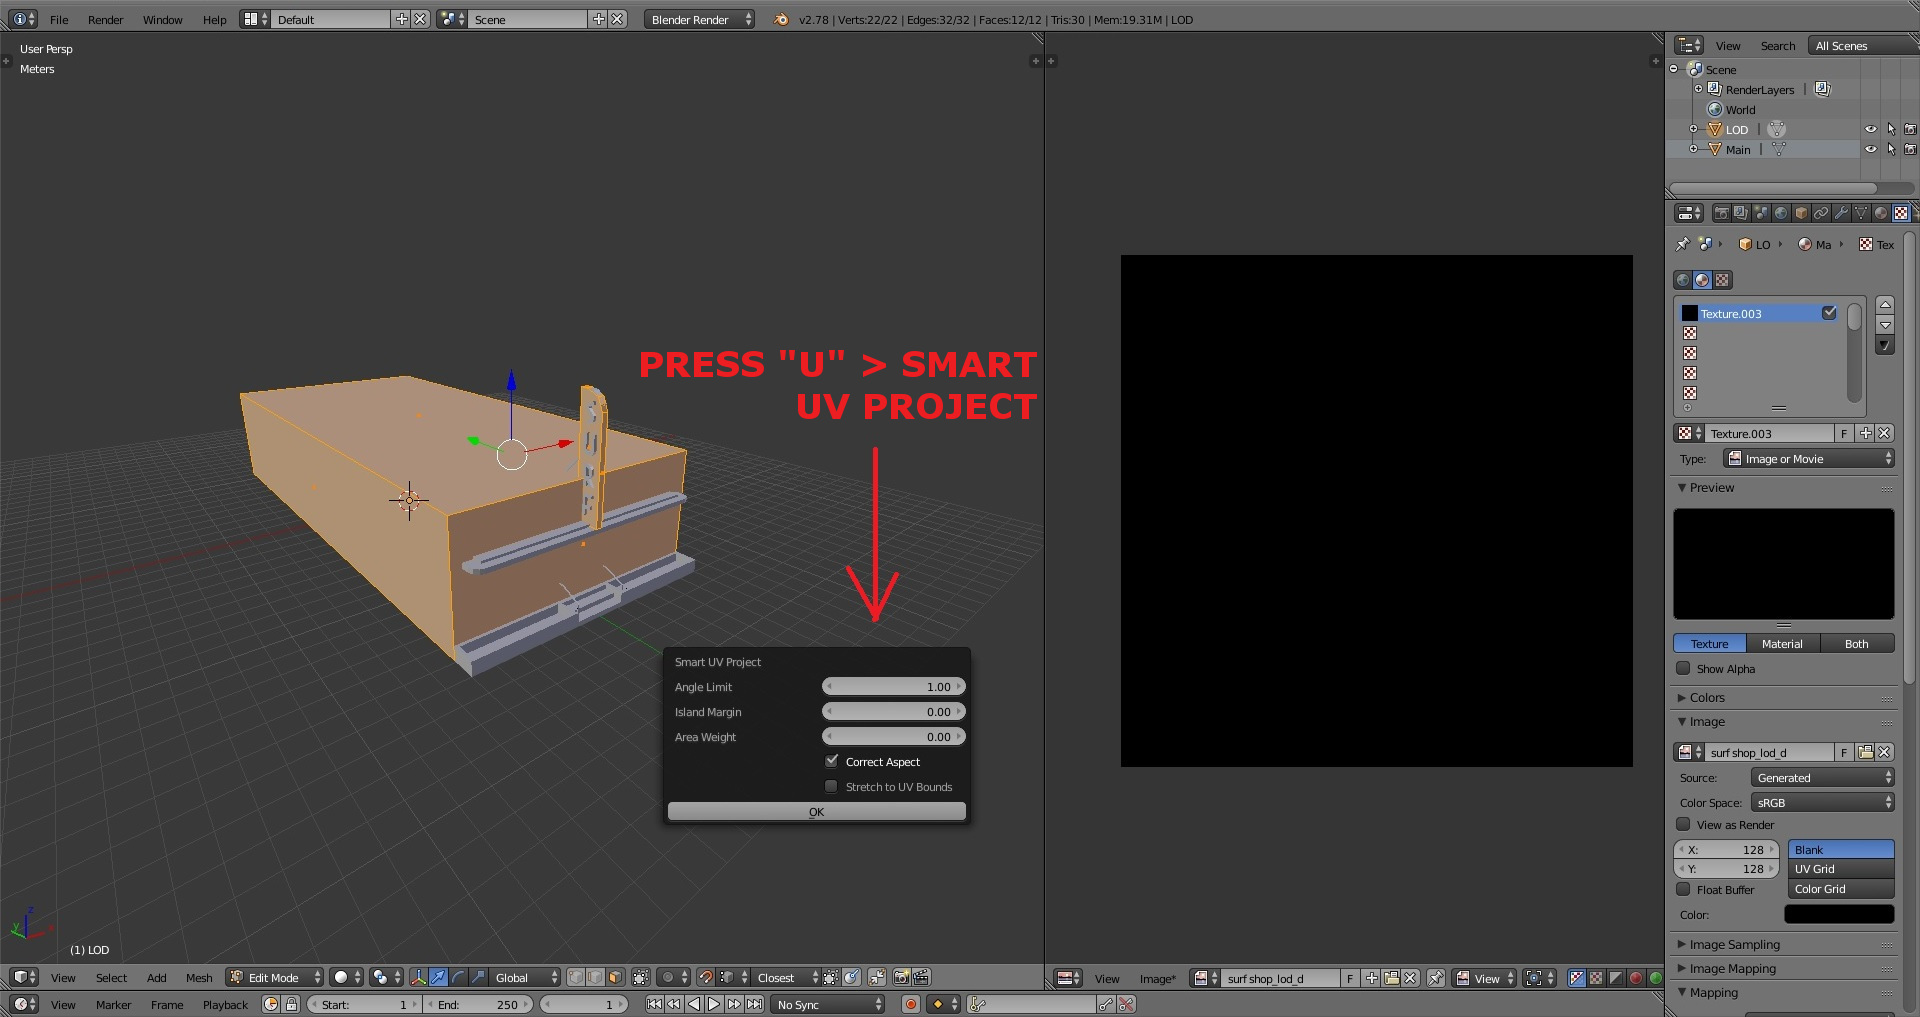Click the generated Color black swatch
Viewport: 1920px width, 1017px height.
tap(1839, 914)
